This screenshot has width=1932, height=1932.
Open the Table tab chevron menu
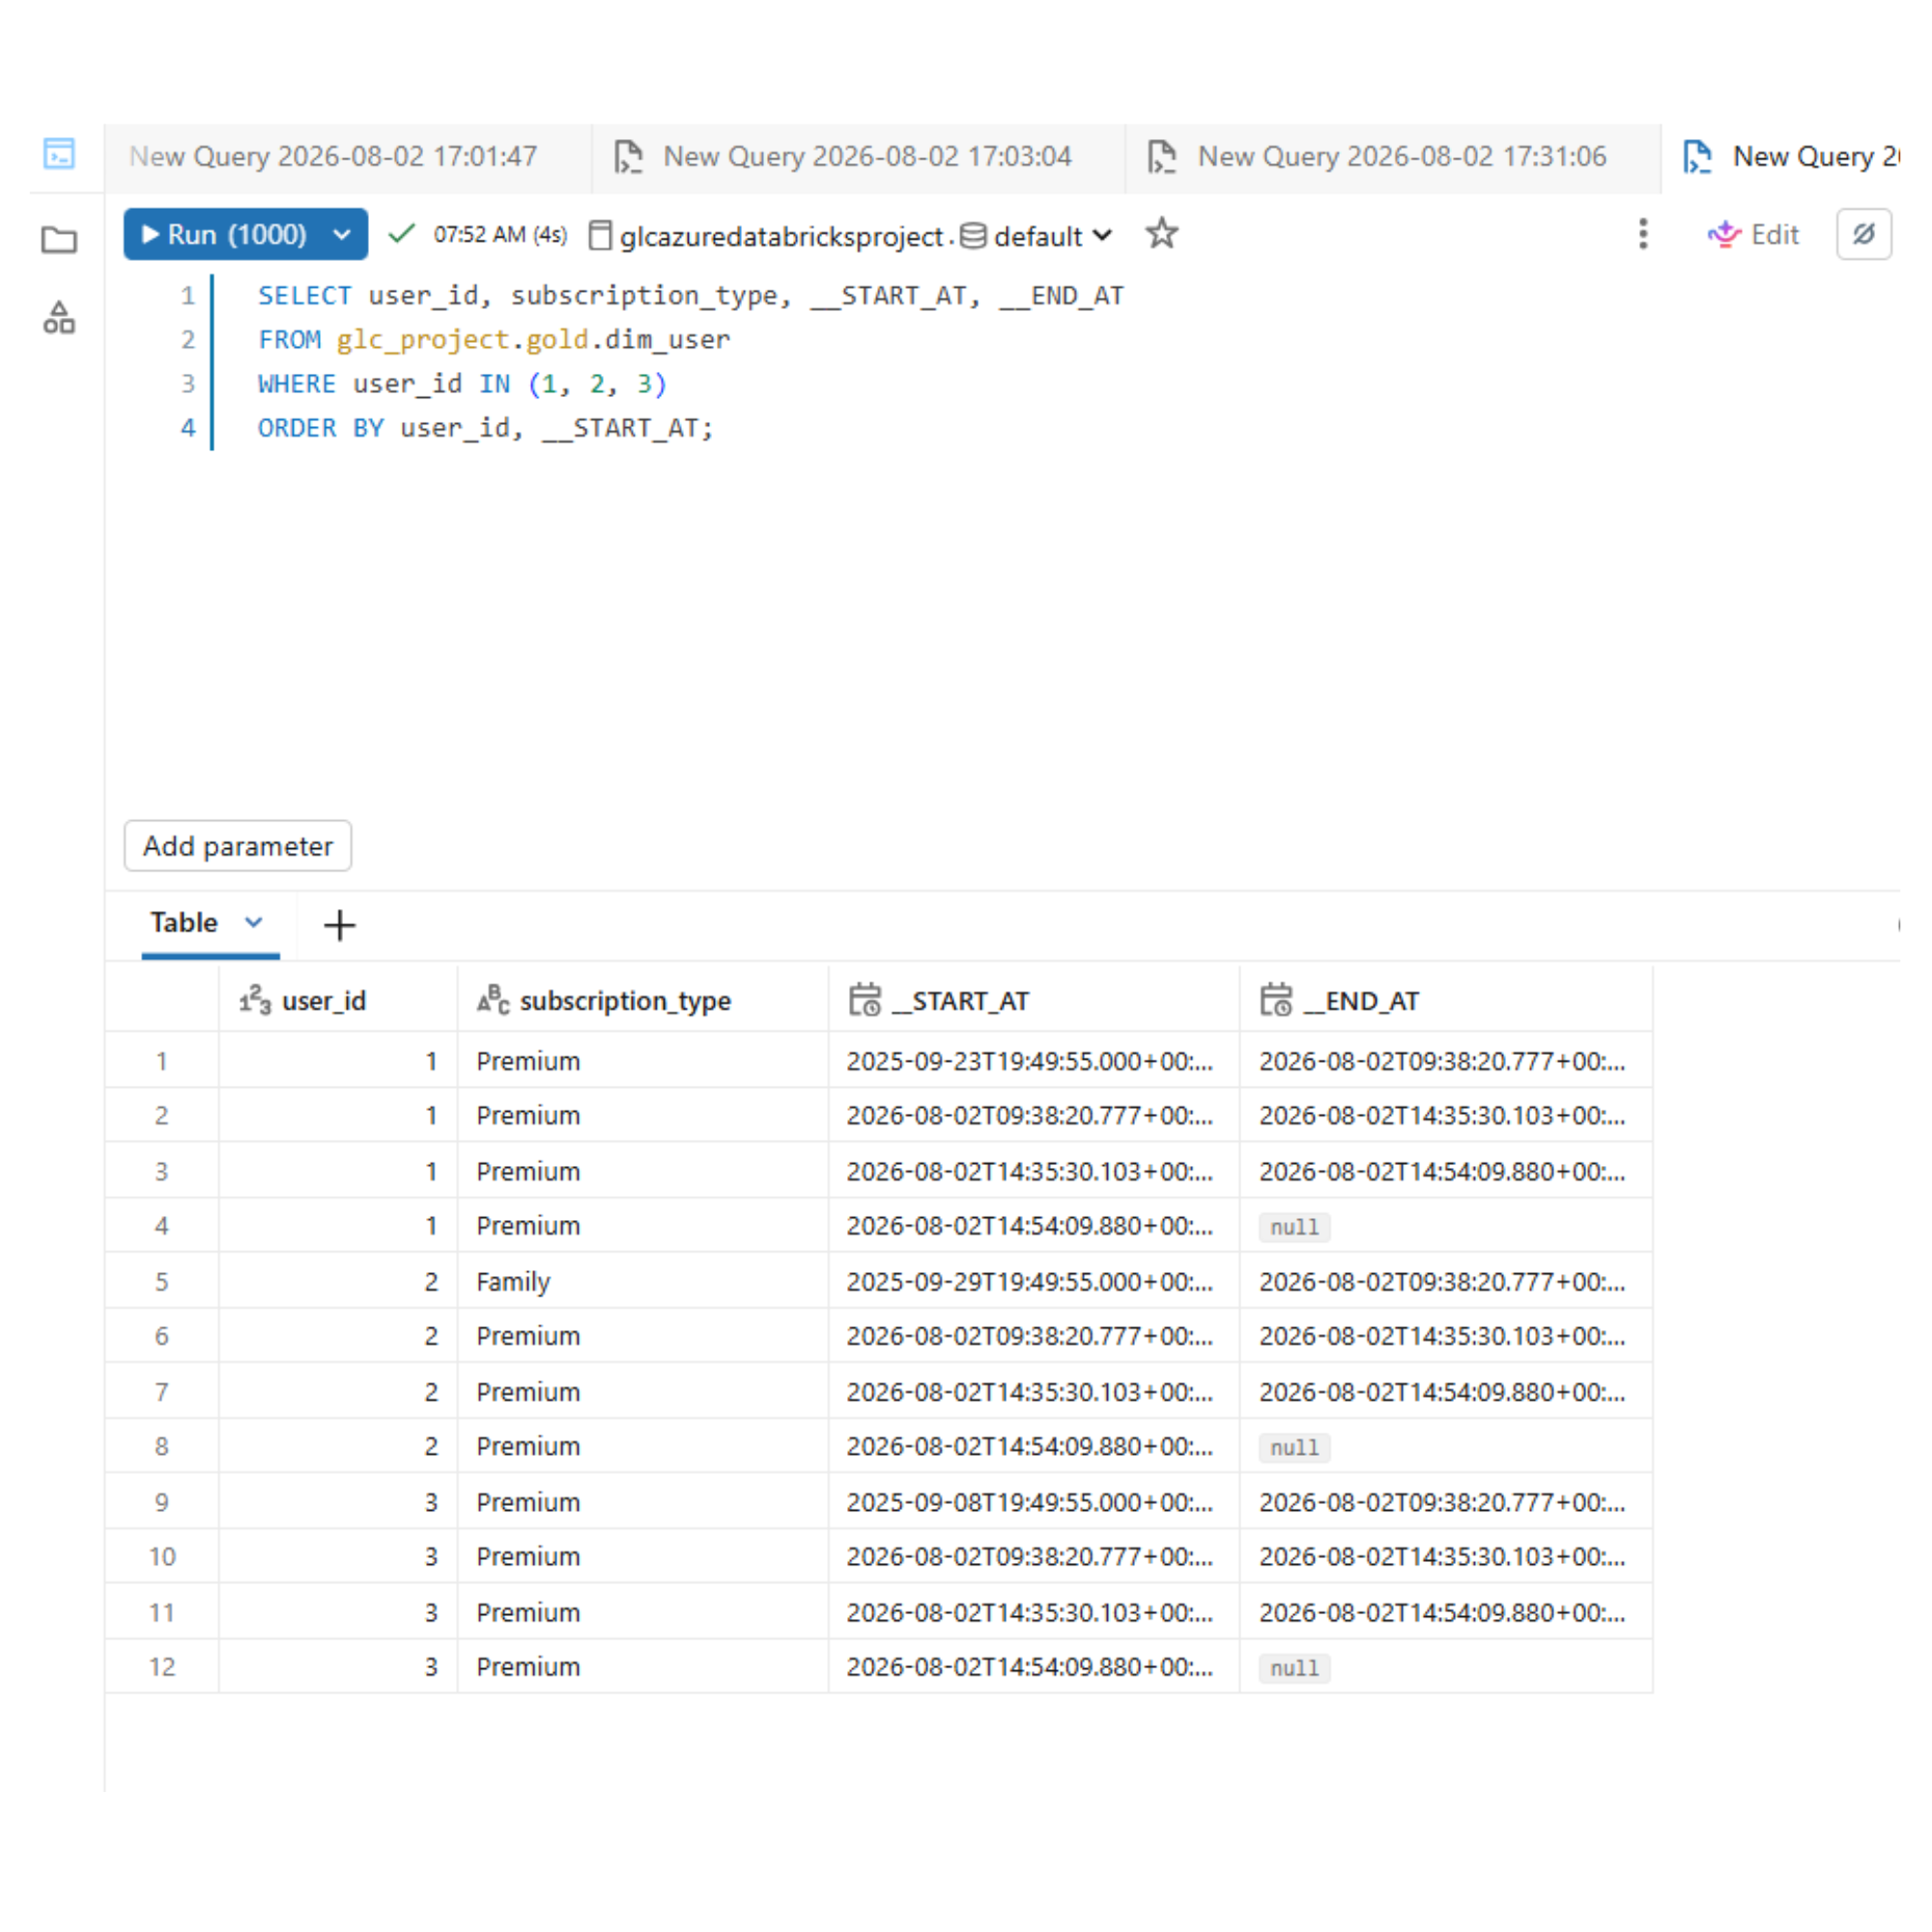(x=254, y=922)
